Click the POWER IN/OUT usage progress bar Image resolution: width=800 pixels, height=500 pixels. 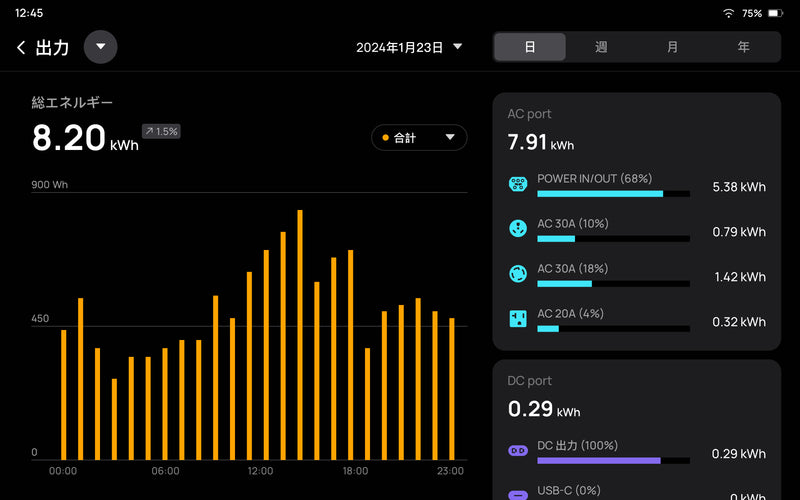pos(613,193)
